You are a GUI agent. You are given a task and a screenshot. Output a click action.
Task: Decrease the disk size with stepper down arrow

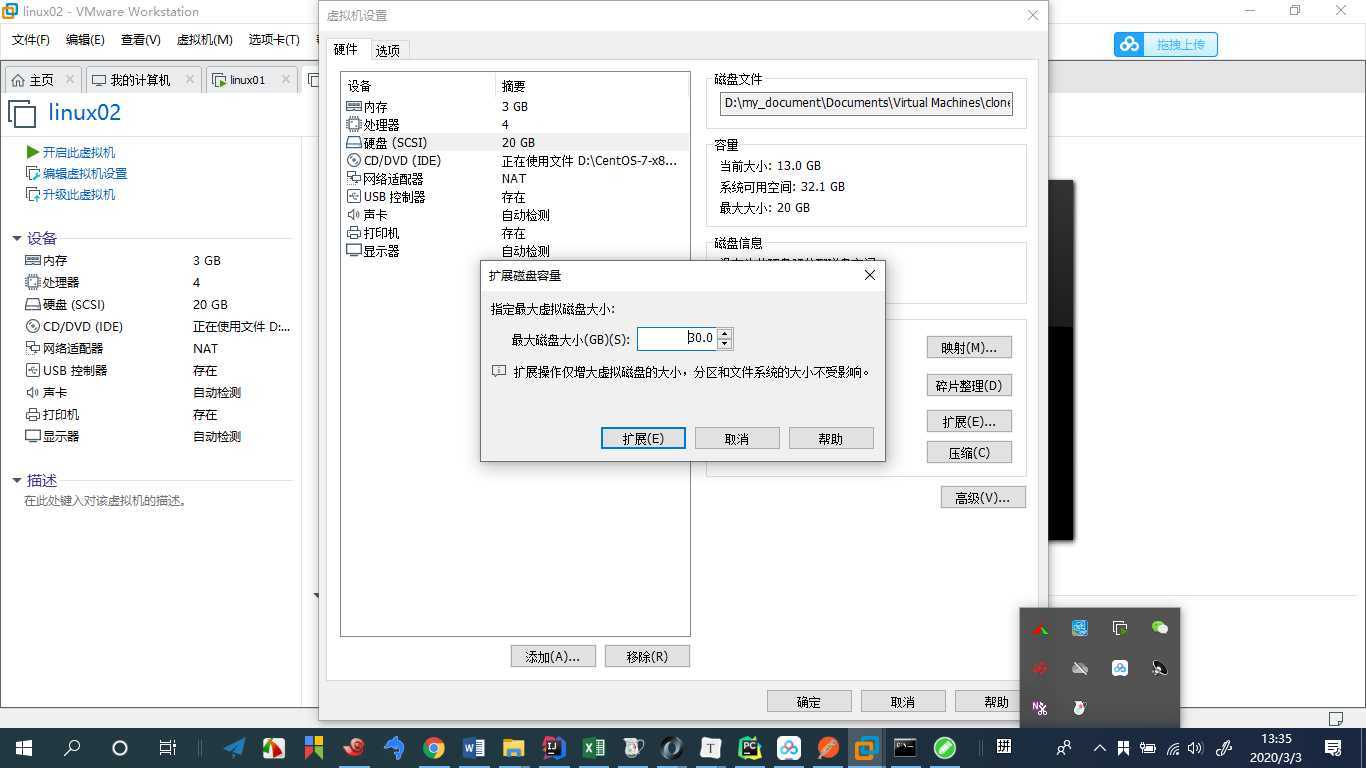(x=725, y=344)
